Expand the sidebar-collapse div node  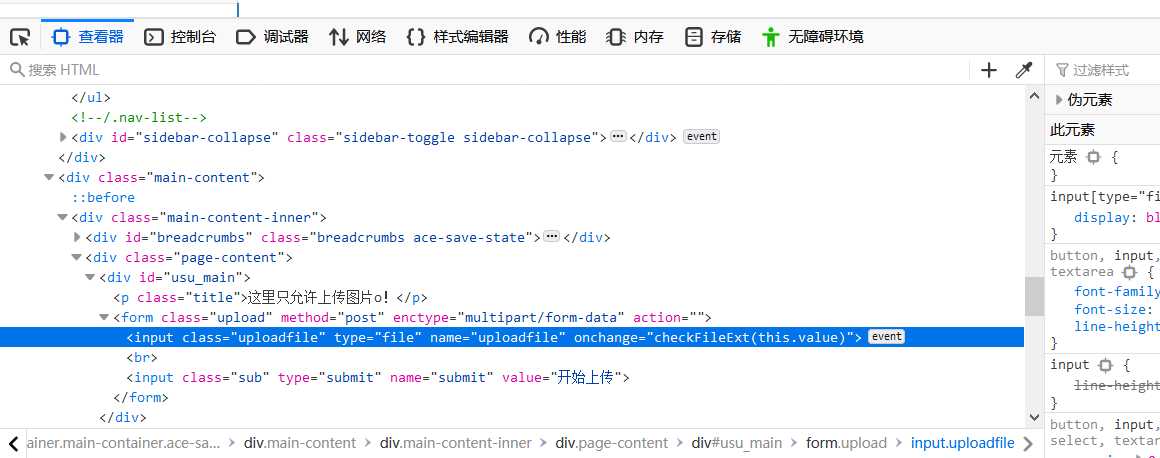click(63, 137)
